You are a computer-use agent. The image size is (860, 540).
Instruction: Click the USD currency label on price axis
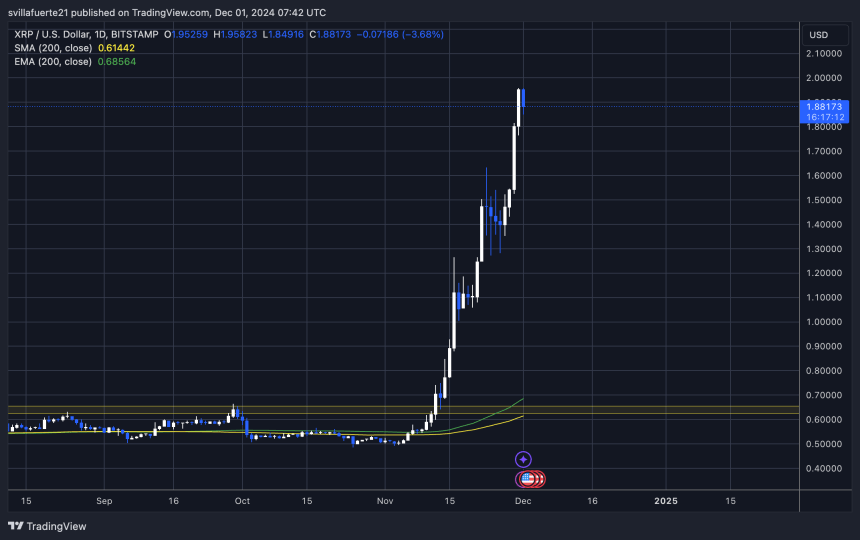(x=818, y=35)
